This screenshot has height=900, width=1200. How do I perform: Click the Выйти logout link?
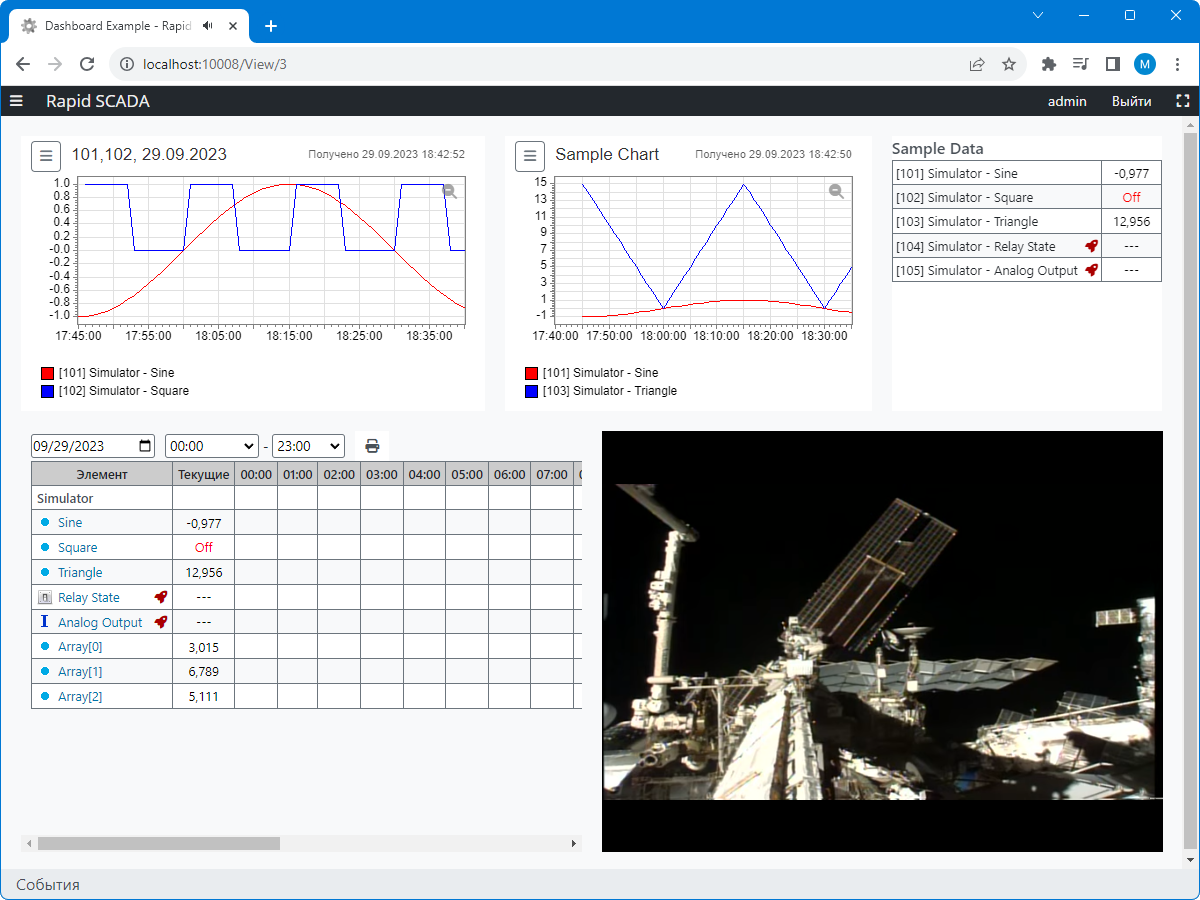pos(1131,101)
